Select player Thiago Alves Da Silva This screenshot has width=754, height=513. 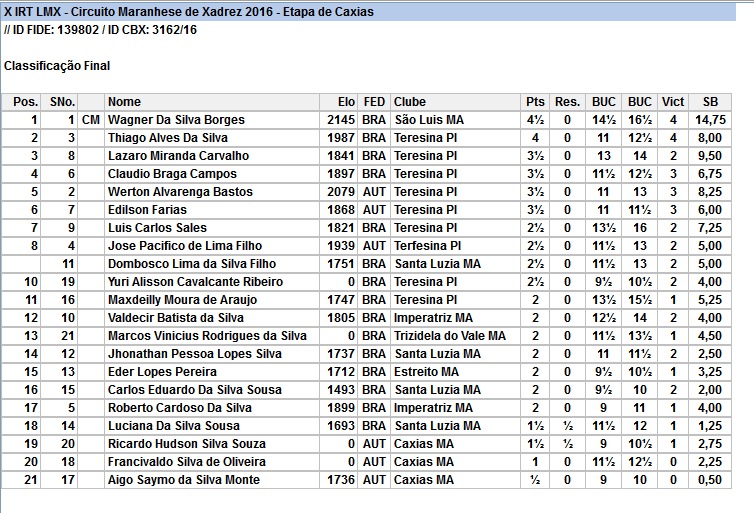point(167,138)
